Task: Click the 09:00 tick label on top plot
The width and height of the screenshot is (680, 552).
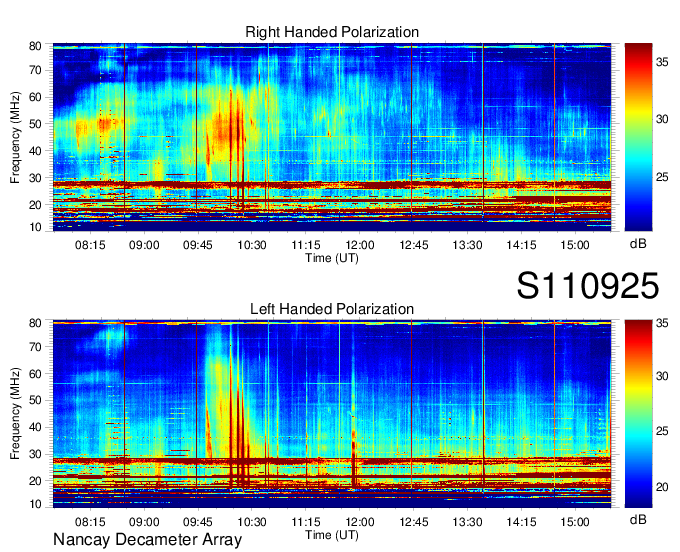Action: (x=144, y=245)
